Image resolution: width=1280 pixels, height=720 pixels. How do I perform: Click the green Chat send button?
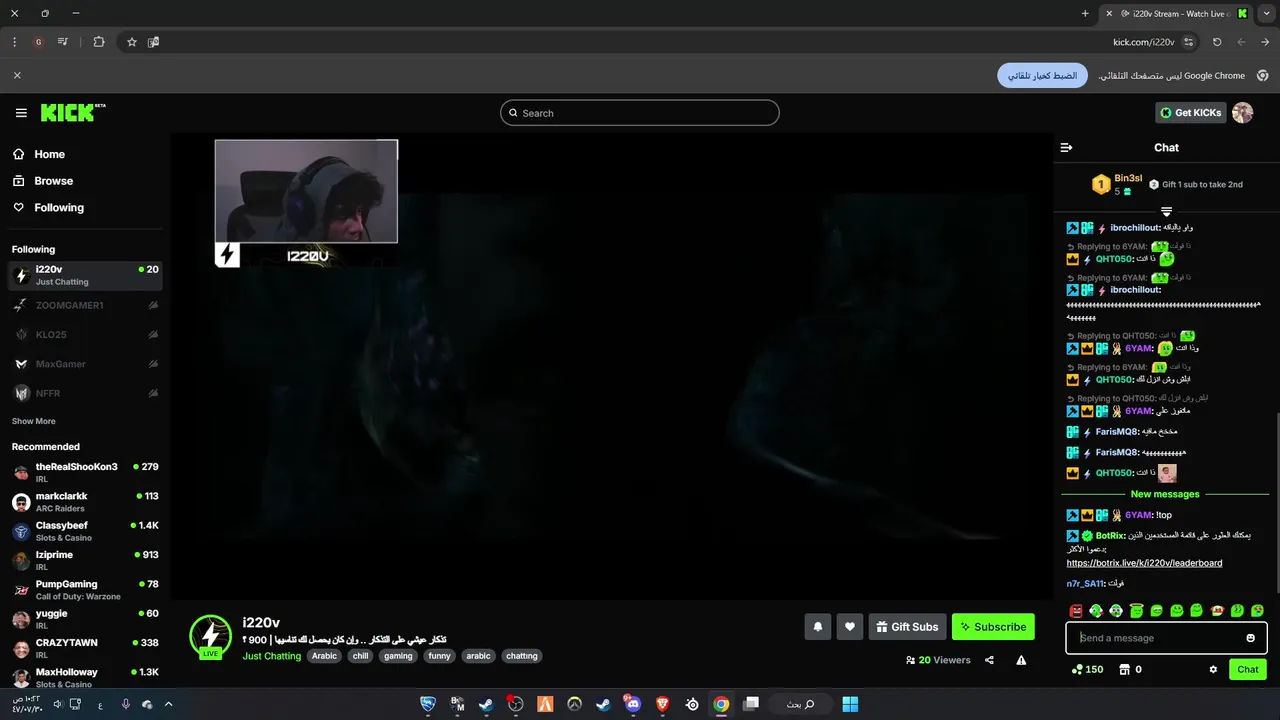[1248, 669]
